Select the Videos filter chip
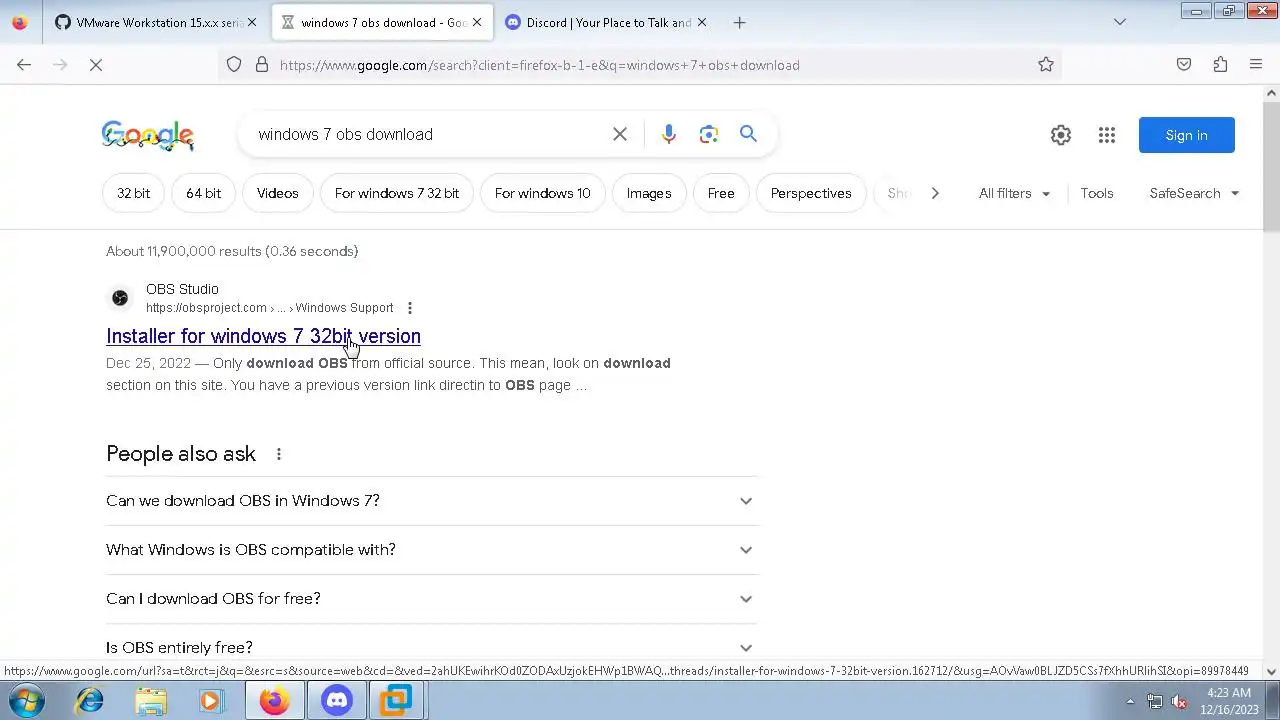The image size is (1280, 720). point(277,193)
